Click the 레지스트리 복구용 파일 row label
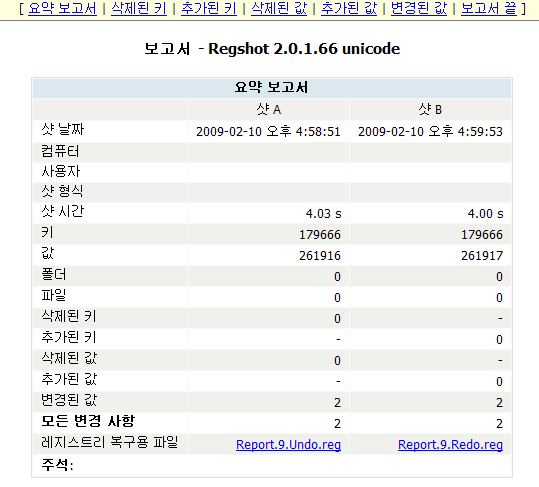This screenshot has height=487, width=539. 110,442
